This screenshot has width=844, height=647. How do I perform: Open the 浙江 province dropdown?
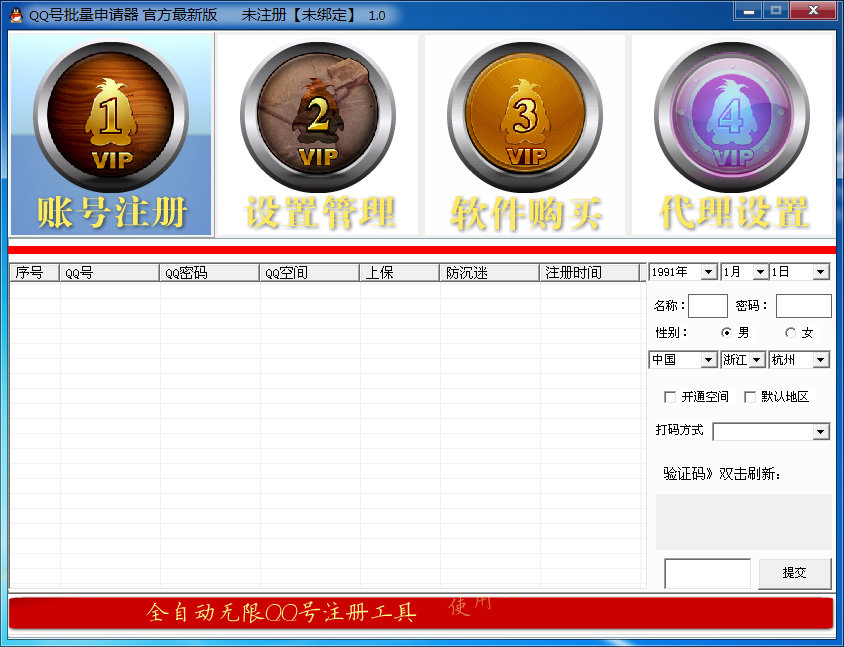click(743, 360)
